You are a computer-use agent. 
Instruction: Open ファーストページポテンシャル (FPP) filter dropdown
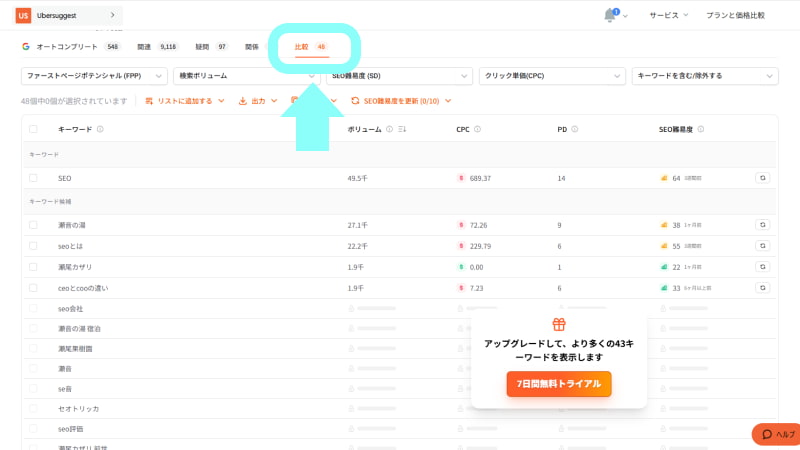pos(94,76)
